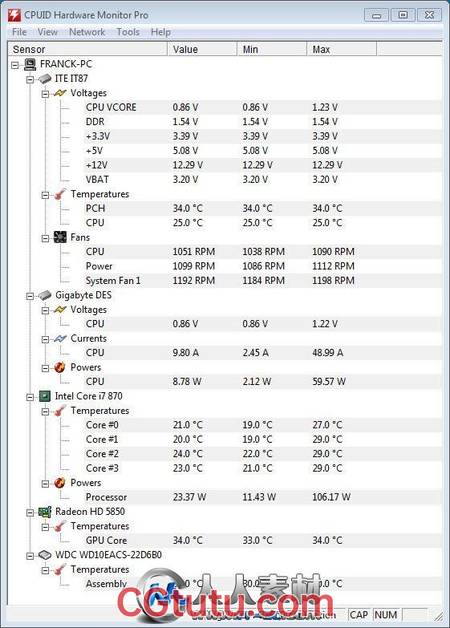Click the Currents waveform icon

[60, 338]
